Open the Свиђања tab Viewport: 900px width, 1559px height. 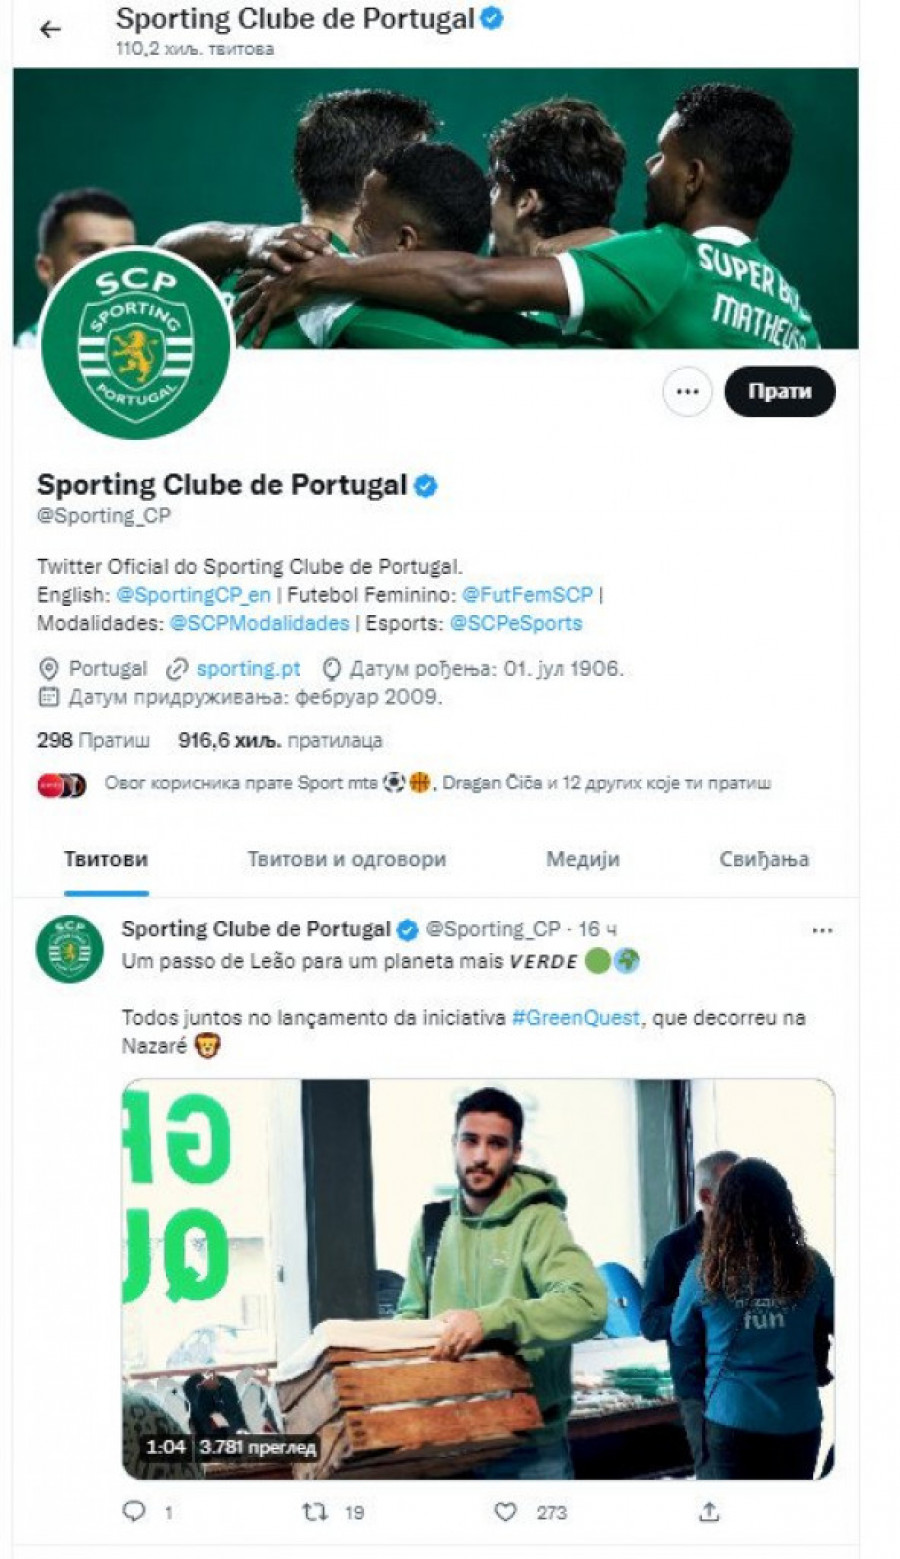765,859
